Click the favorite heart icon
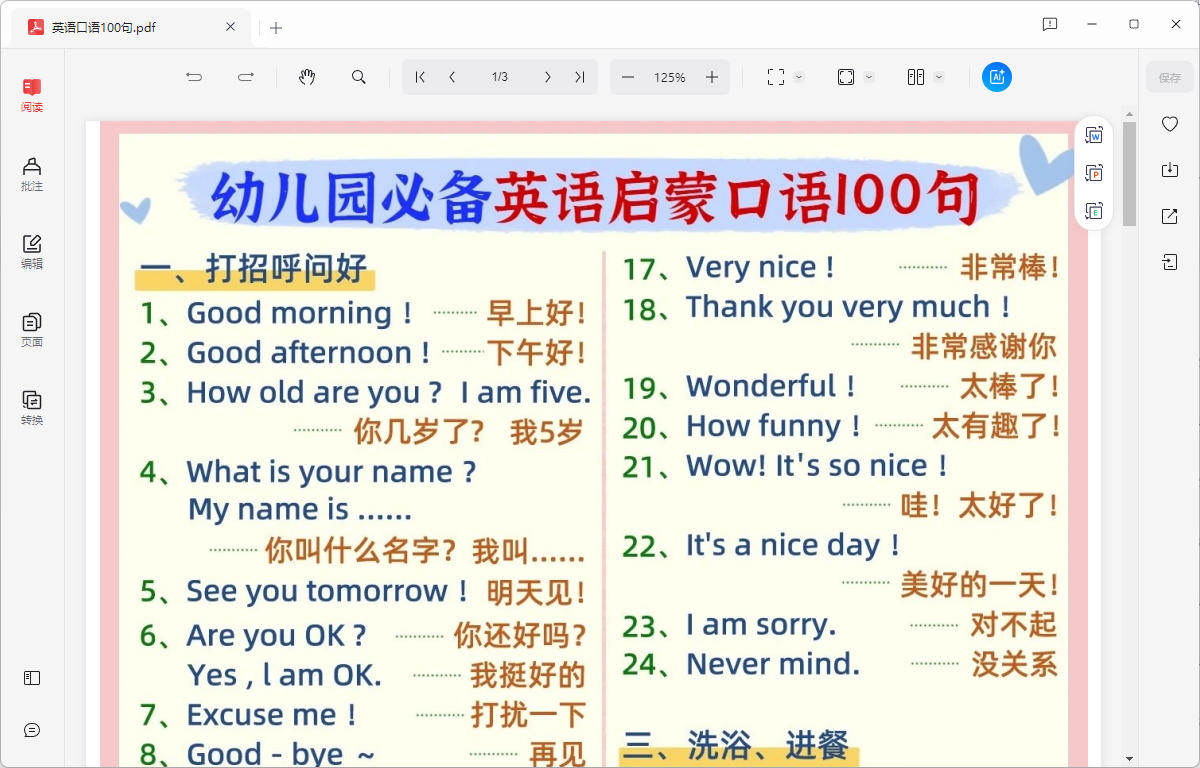The height and width of the screenshot is (768, 1200). click(x=1170, y=124)
